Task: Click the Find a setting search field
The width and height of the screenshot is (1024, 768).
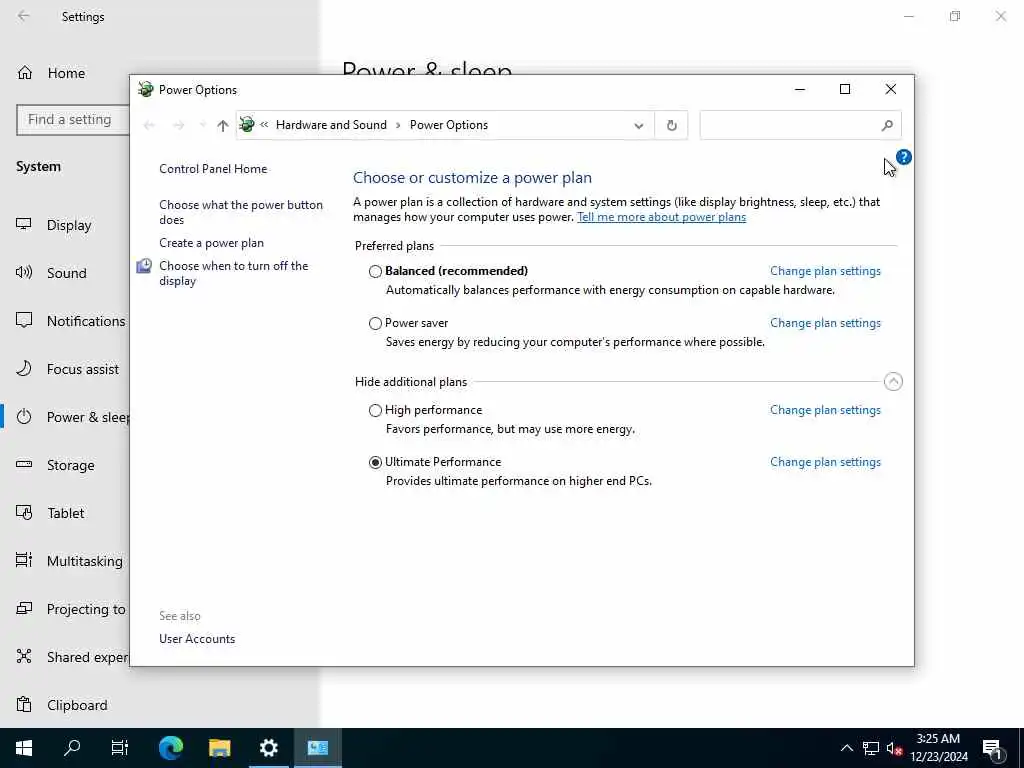Action: coord(73,120)
